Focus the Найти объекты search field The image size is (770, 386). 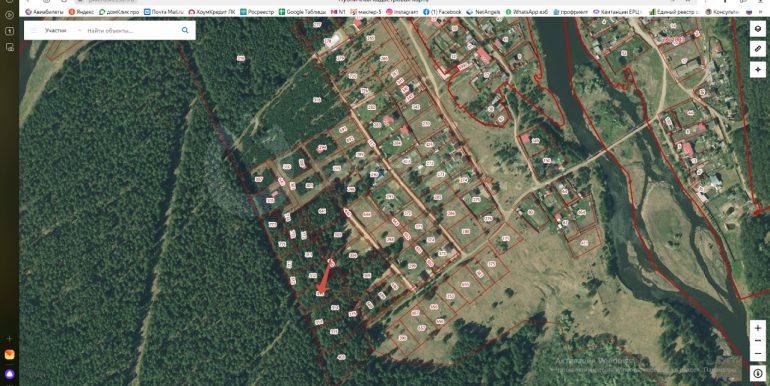coord(130,30)
